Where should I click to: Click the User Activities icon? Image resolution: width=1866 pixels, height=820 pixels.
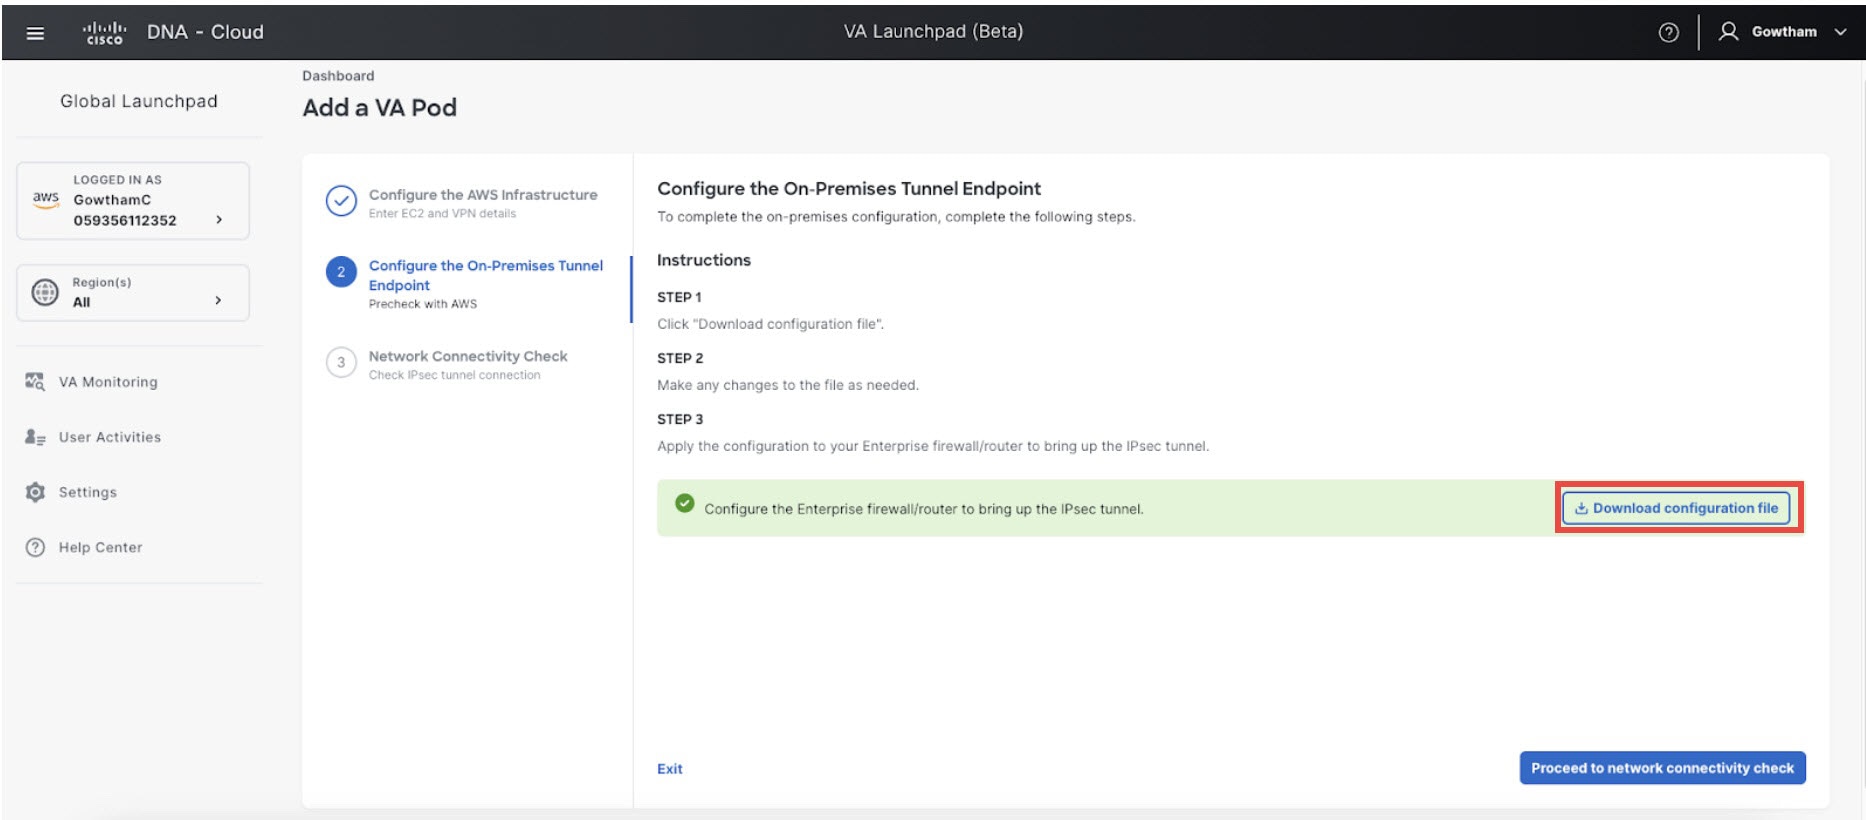[x=35, y=437]
